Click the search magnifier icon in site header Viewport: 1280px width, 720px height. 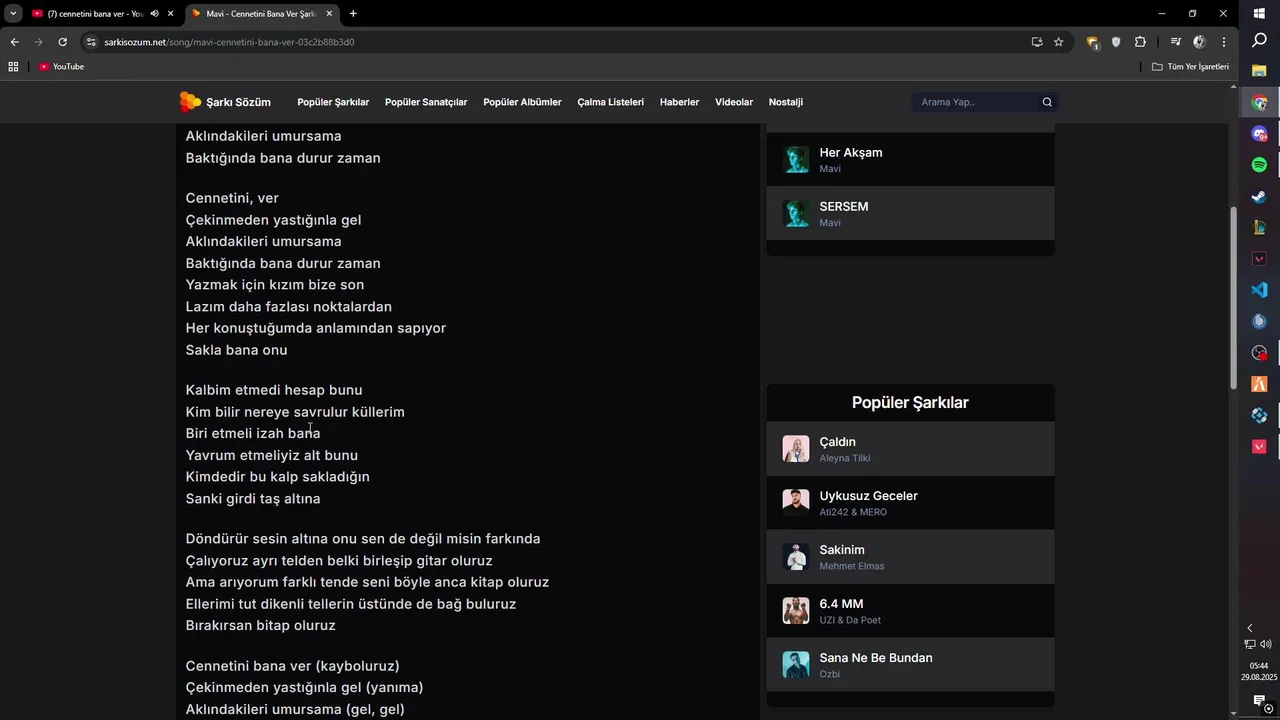[x=1047, y=102]
